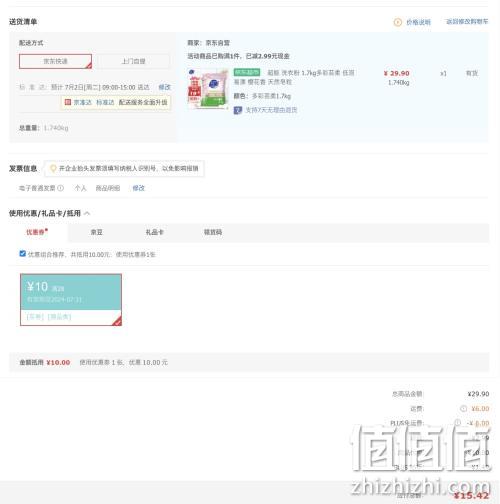Click the 7-day return support icon
The width and height of the screenshot is (500, 504).
coord(238,110)
